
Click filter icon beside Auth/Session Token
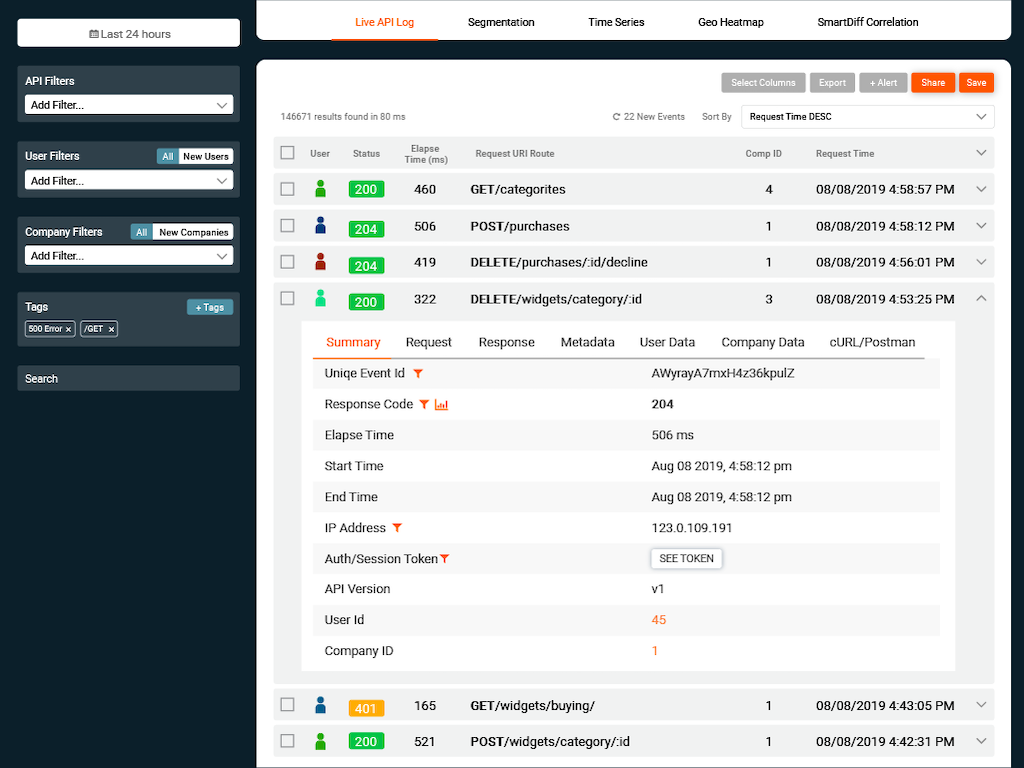(445, 559)
